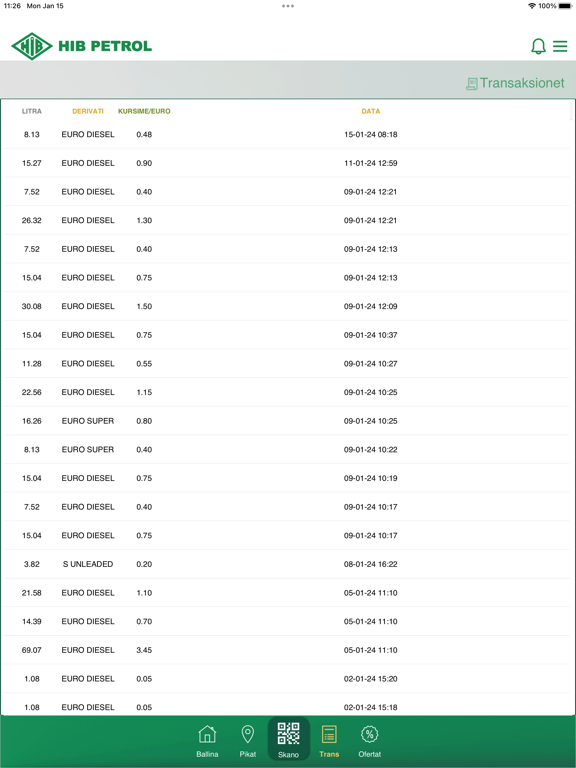Open the Pikat locations tab
Viewport: 576px width, 768px height.
pyautogui.click(x=248, y=741)
